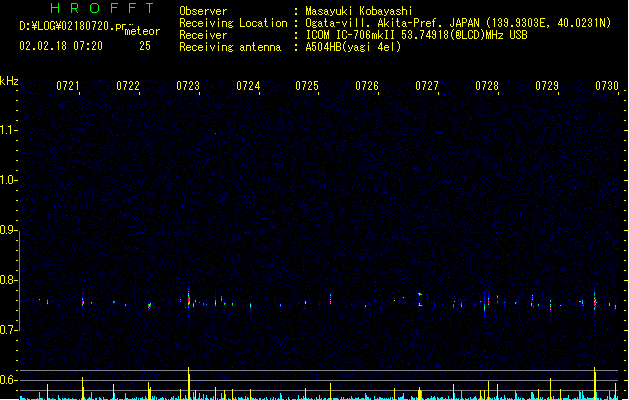This screenshot has height=400, width=629.
Task: Click the 0729 time marker
Action: click(547, 86)
